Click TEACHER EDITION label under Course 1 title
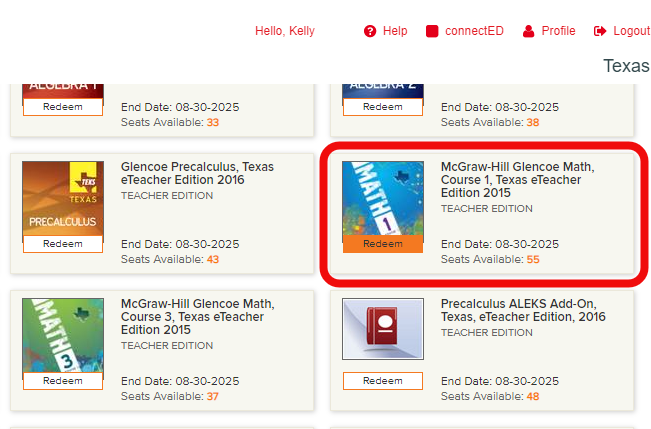651x429 pixels. tap(487, 208)
